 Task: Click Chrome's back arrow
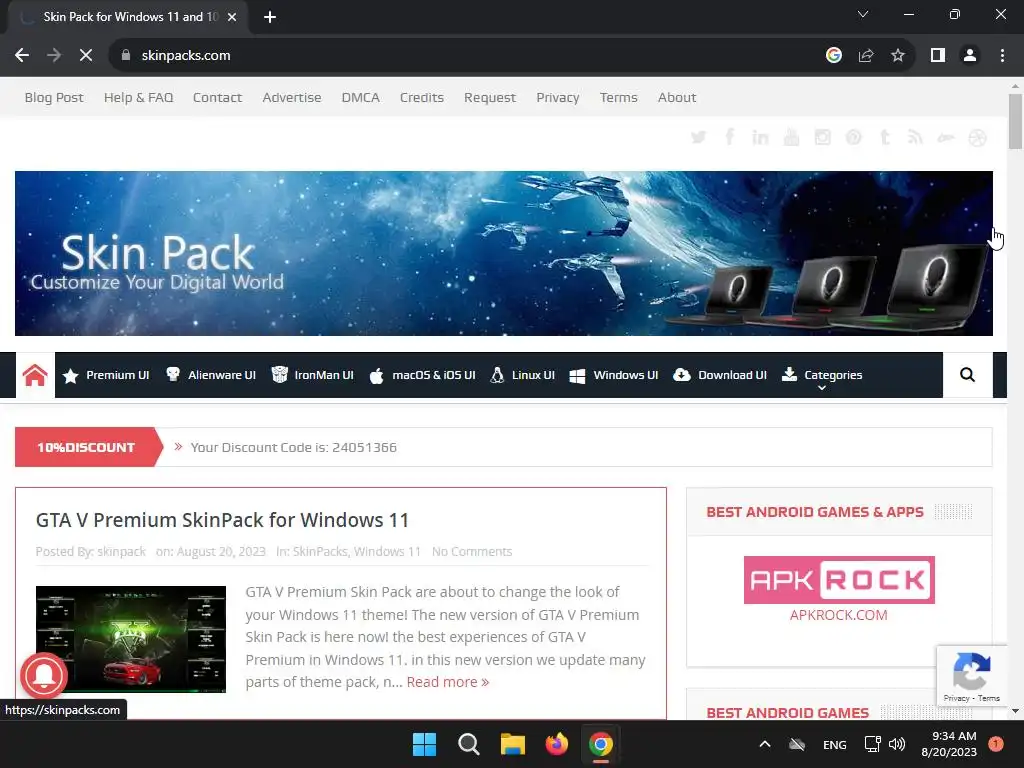click(x=22, y=56)
